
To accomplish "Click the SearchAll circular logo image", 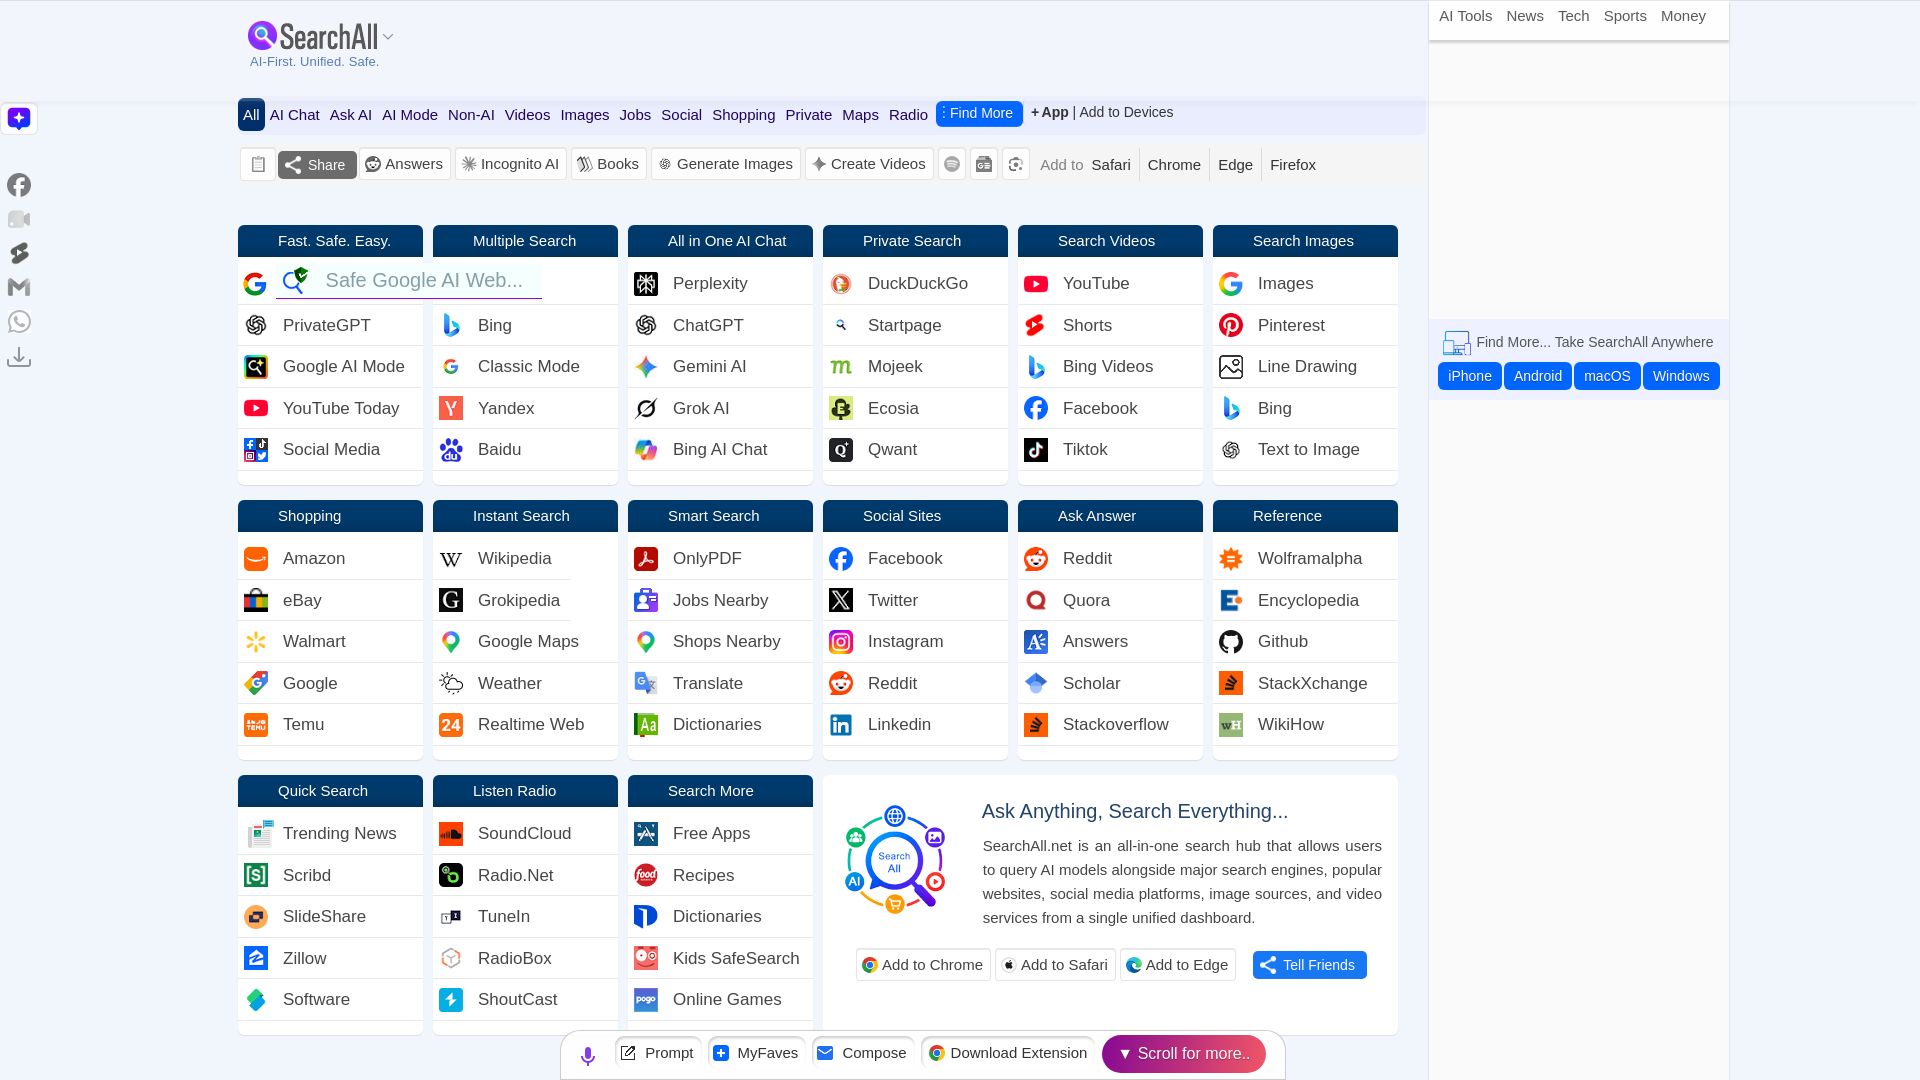I will click(x=895, y=859).
